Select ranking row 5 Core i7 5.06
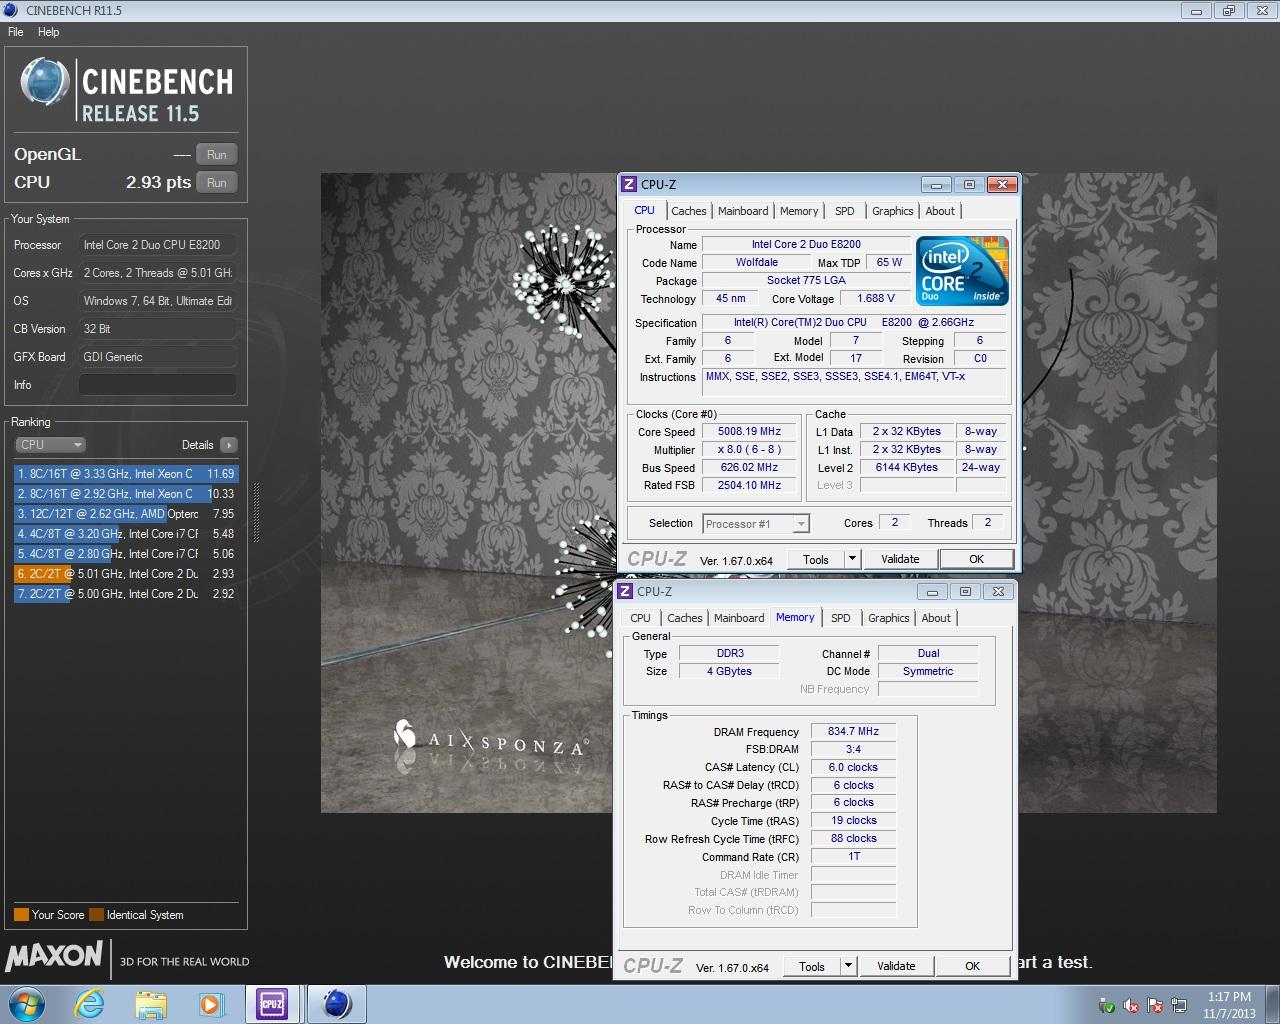This screenshot has width=1280, height=1024. point(126,554)
